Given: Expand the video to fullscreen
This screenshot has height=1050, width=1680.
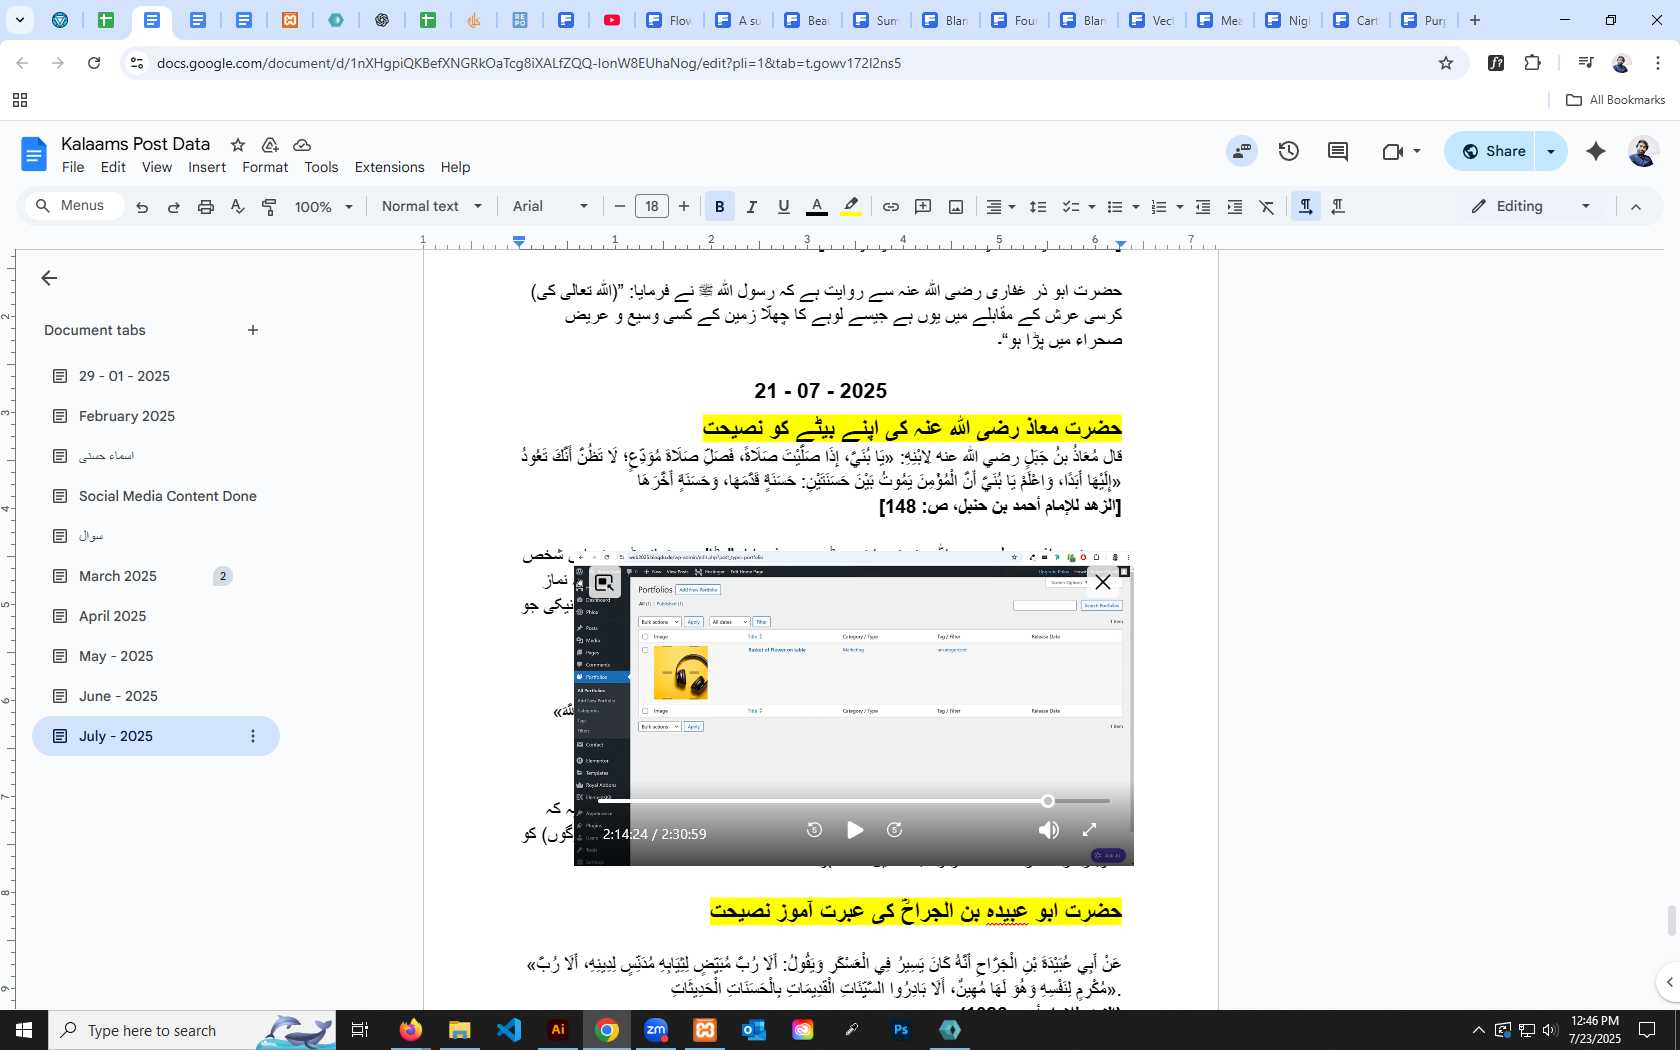Looking at the screenshot, I should point(1089,830).
